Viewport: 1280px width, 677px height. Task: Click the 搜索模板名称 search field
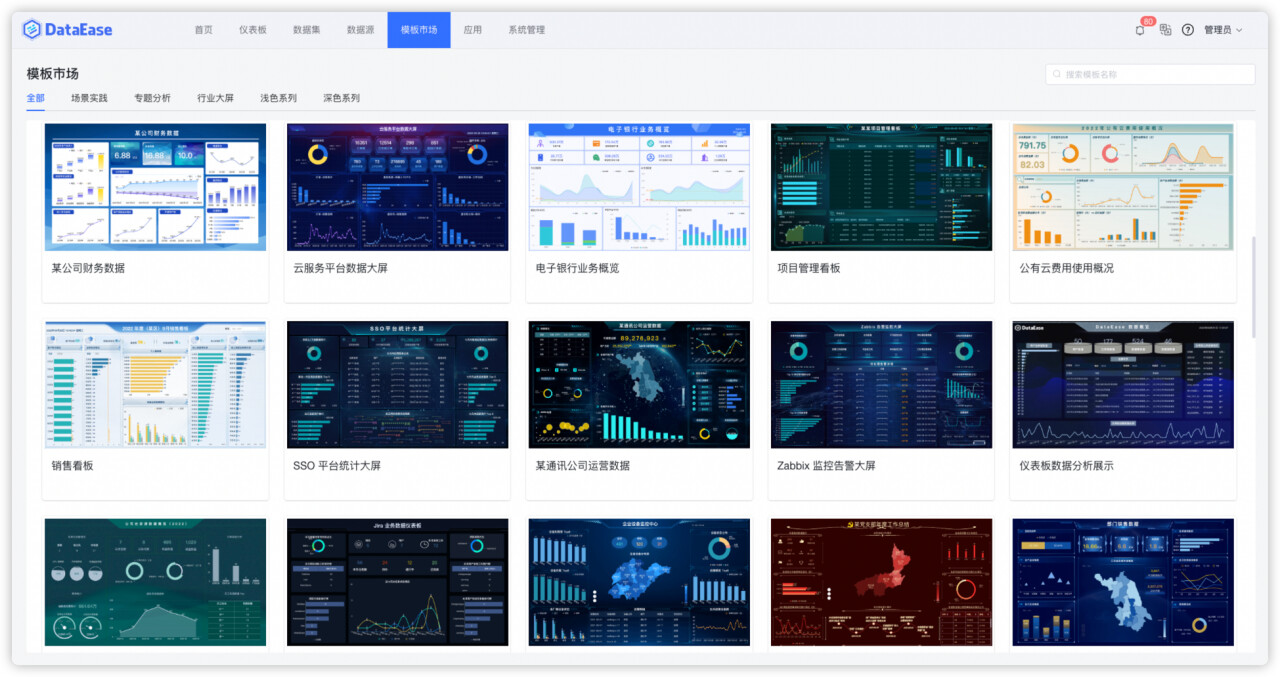click(x=1155, y=75)
